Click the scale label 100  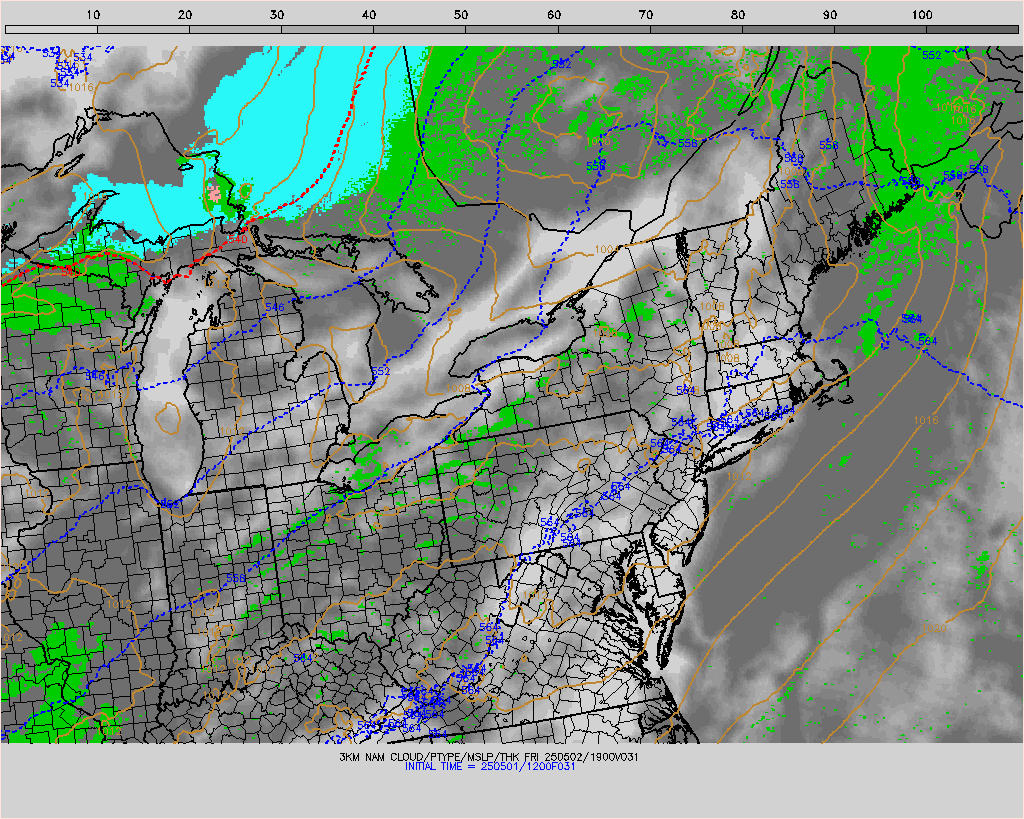click(x=921, y=14)
